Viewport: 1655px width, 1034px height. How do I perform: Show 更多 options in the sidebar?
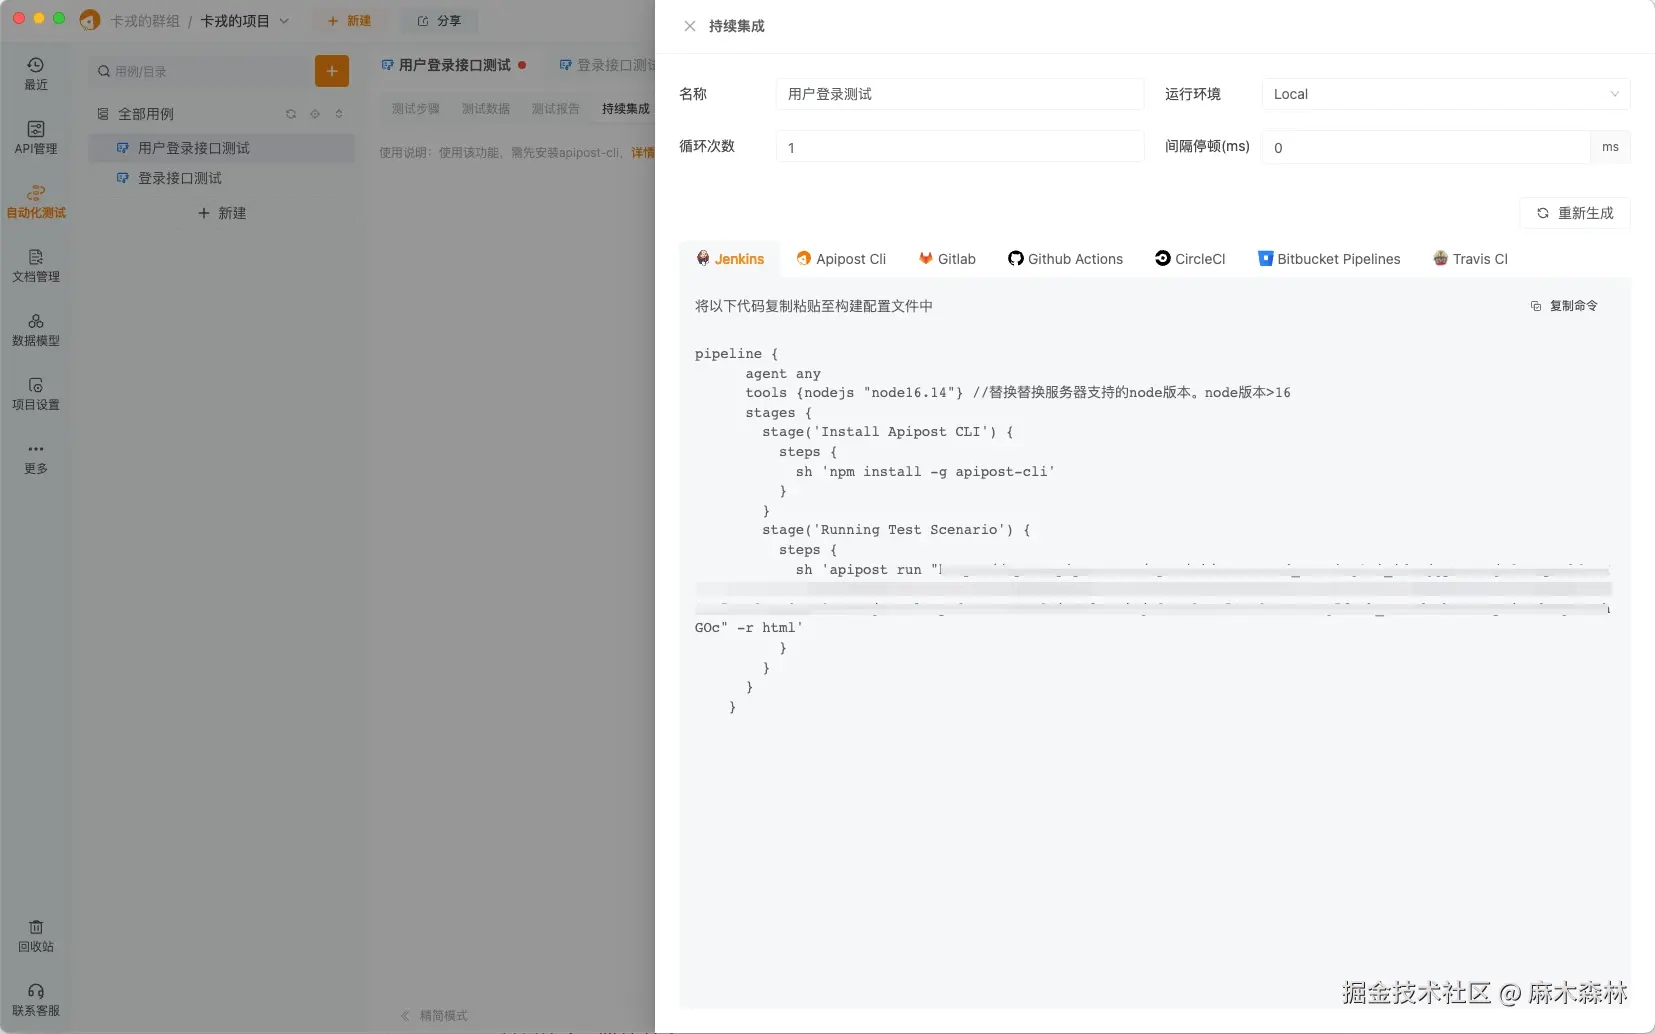pyautogui.click(x=36, y=458)
